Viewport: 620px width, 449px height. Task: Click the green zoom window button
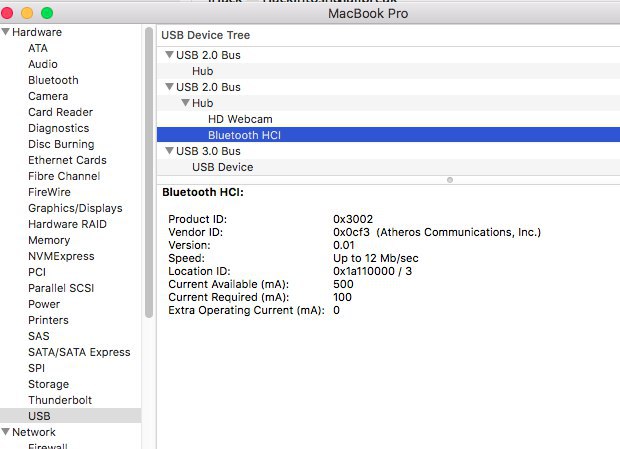(x=46, y=12)
